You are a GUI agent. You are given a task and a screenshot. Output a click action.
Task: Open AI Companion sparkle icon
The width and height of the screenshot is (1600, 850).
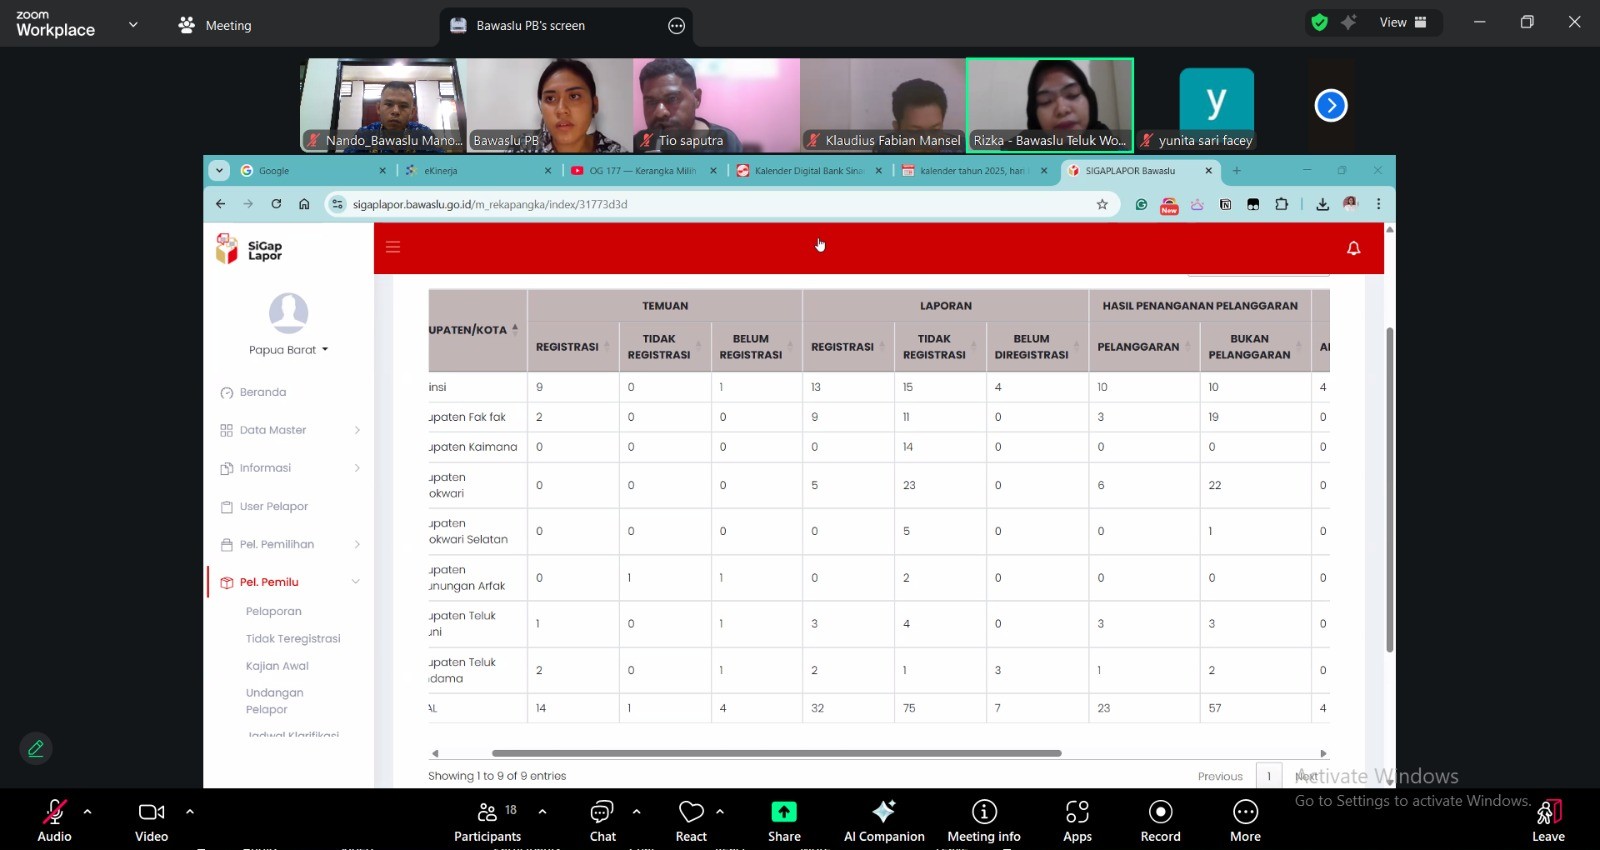884,813
